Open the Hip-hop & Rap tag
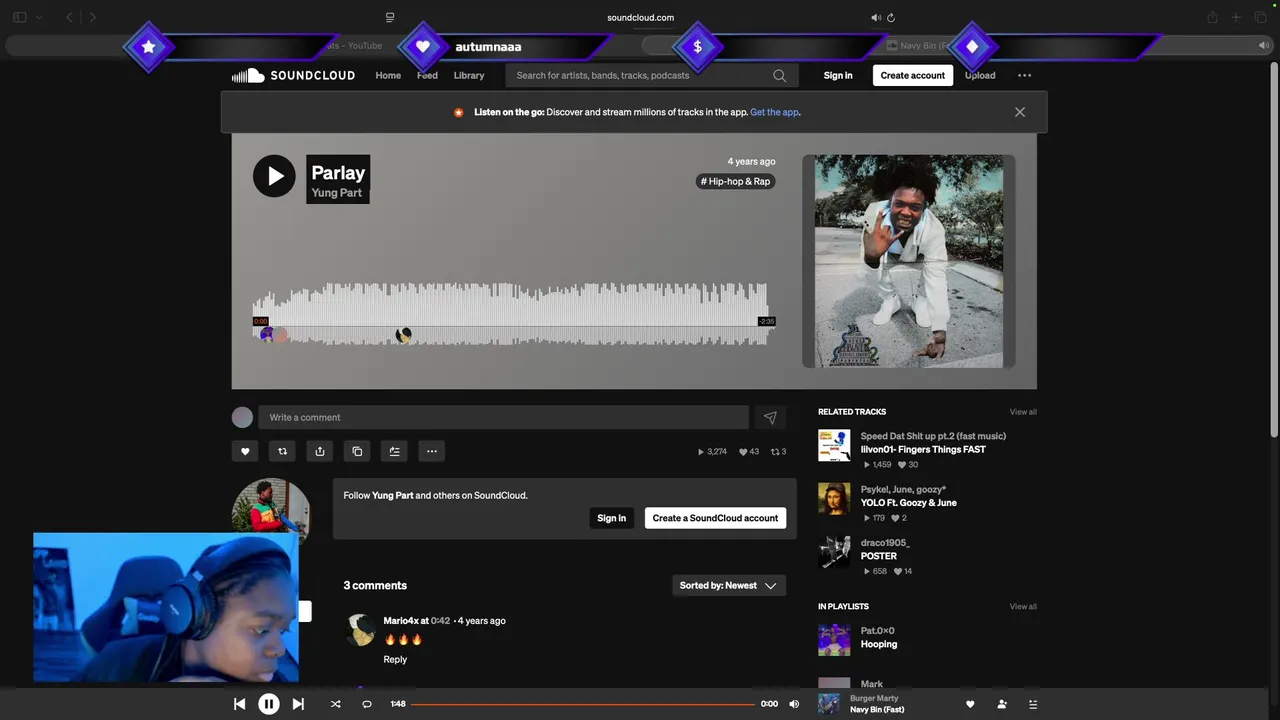 click(x=735, y=181)
